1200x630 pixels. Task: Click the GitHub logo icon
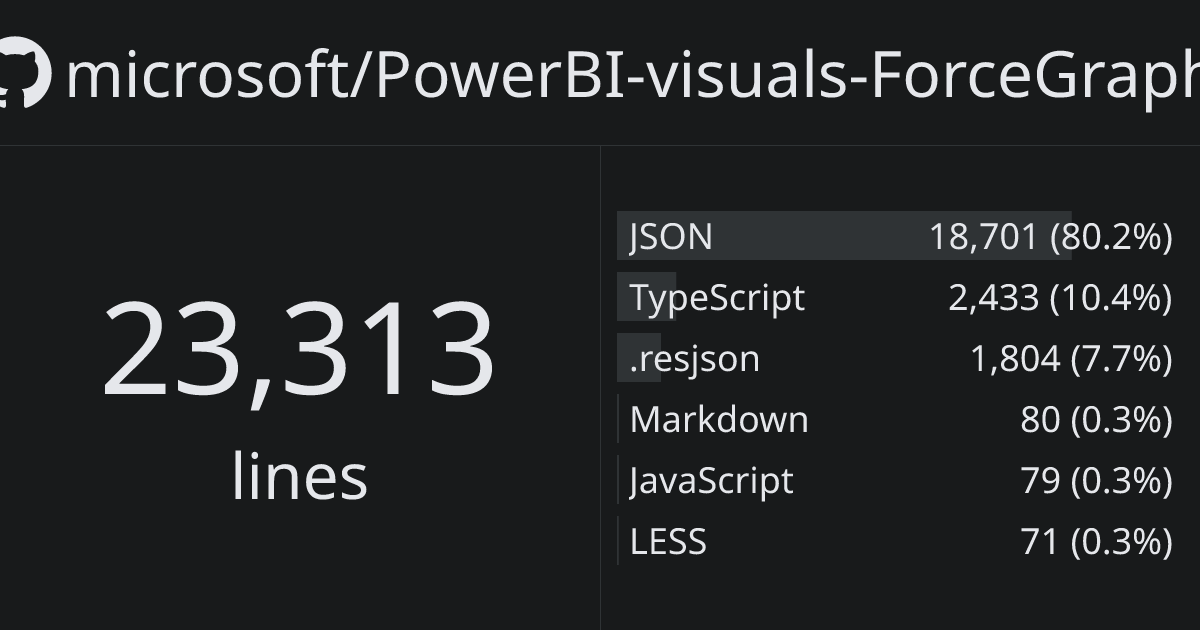pos(22,72)
